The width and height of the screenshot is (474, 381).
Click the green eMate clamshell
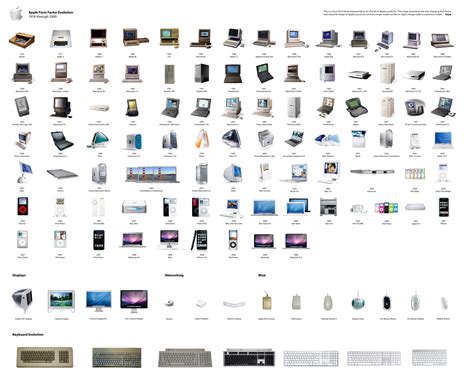(x=356, y=107)
